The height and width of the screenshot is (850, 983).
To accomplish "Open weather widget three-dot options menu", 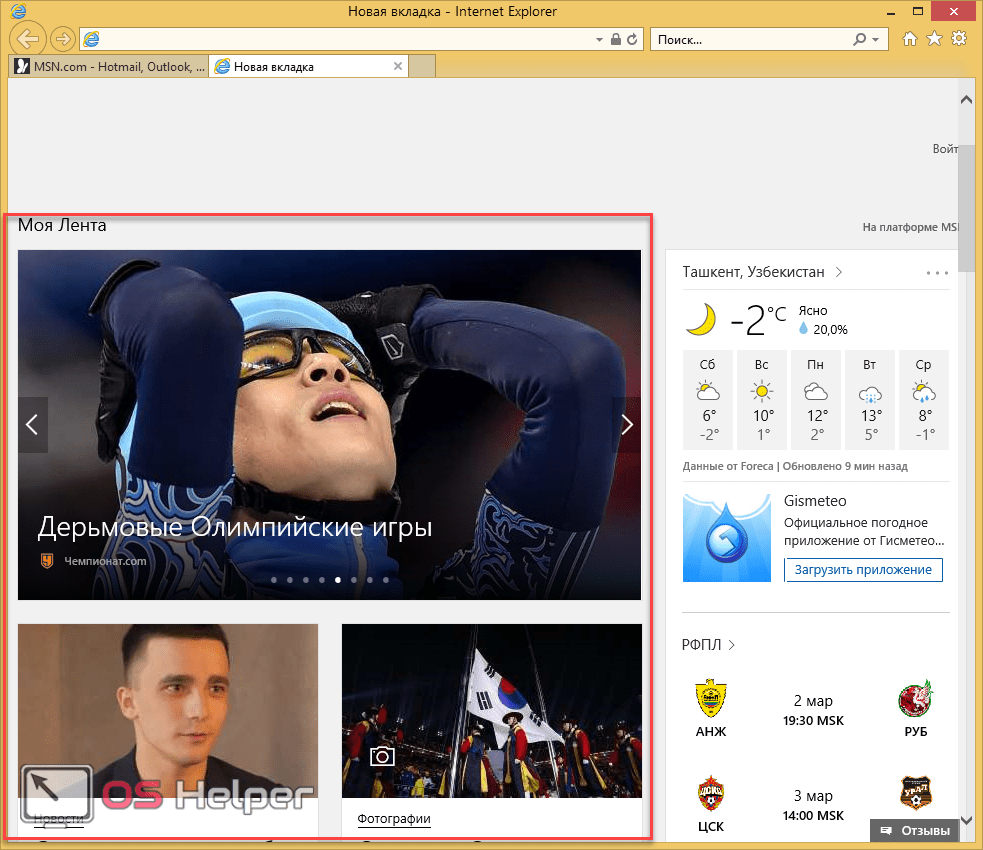I will point(936,272).
